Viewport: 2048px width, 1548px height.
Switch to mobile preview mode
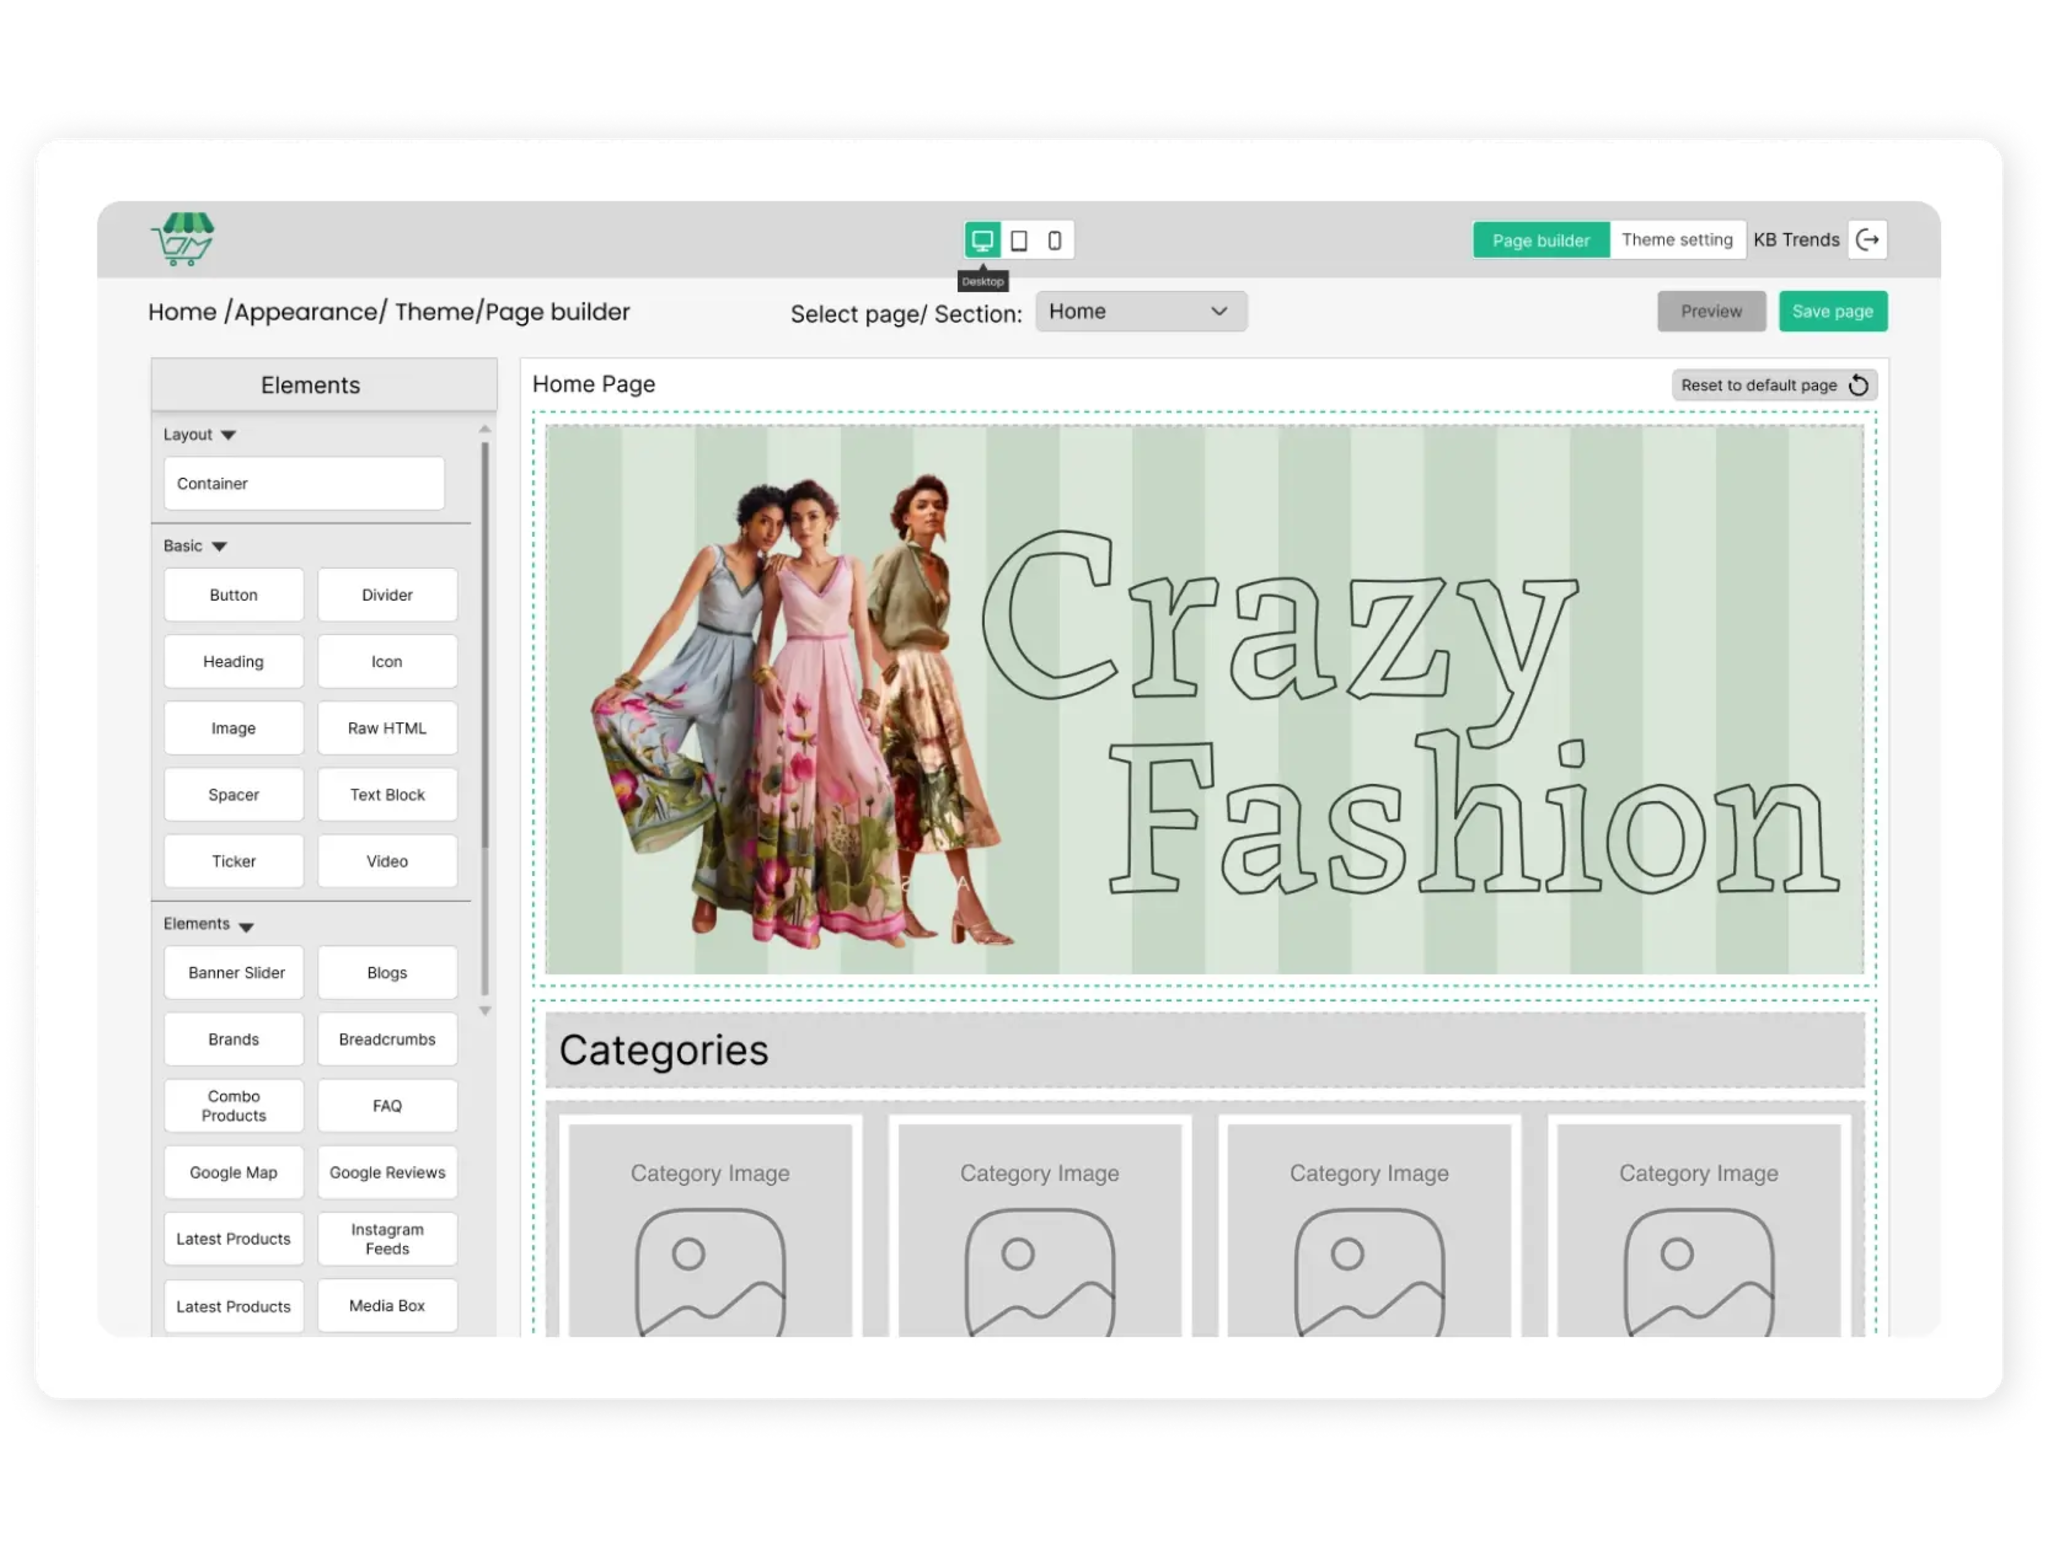[x=1054, y=240]
